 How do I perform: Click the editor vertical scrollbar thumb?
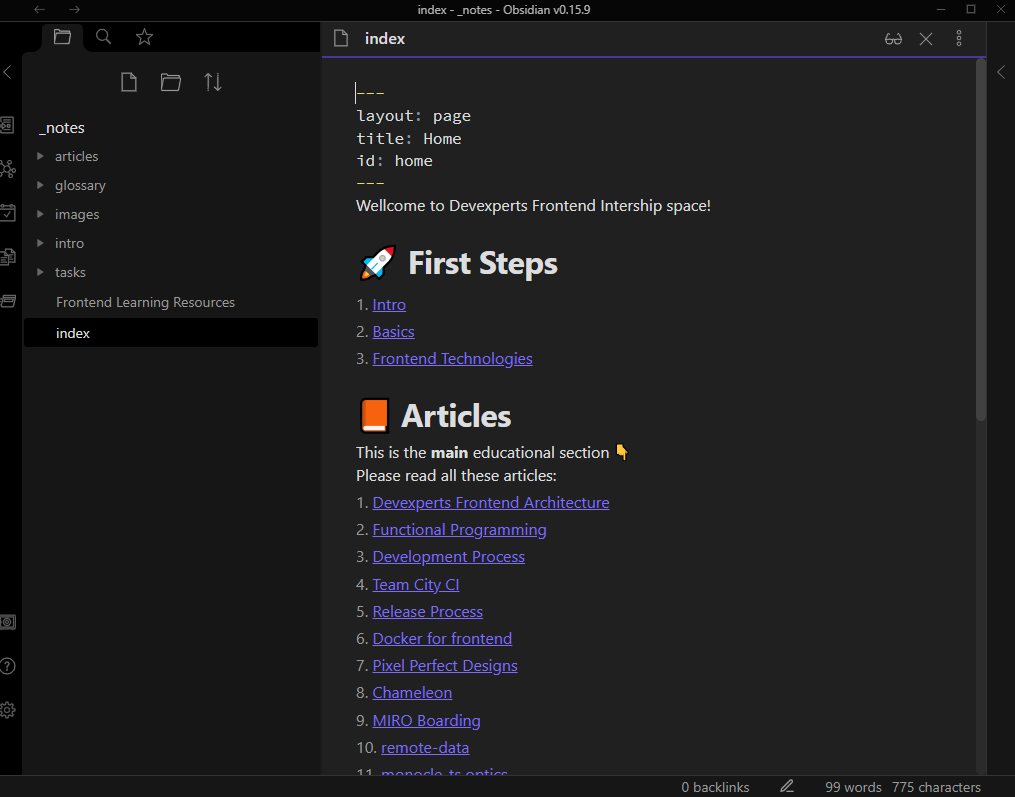click(981, 240)
